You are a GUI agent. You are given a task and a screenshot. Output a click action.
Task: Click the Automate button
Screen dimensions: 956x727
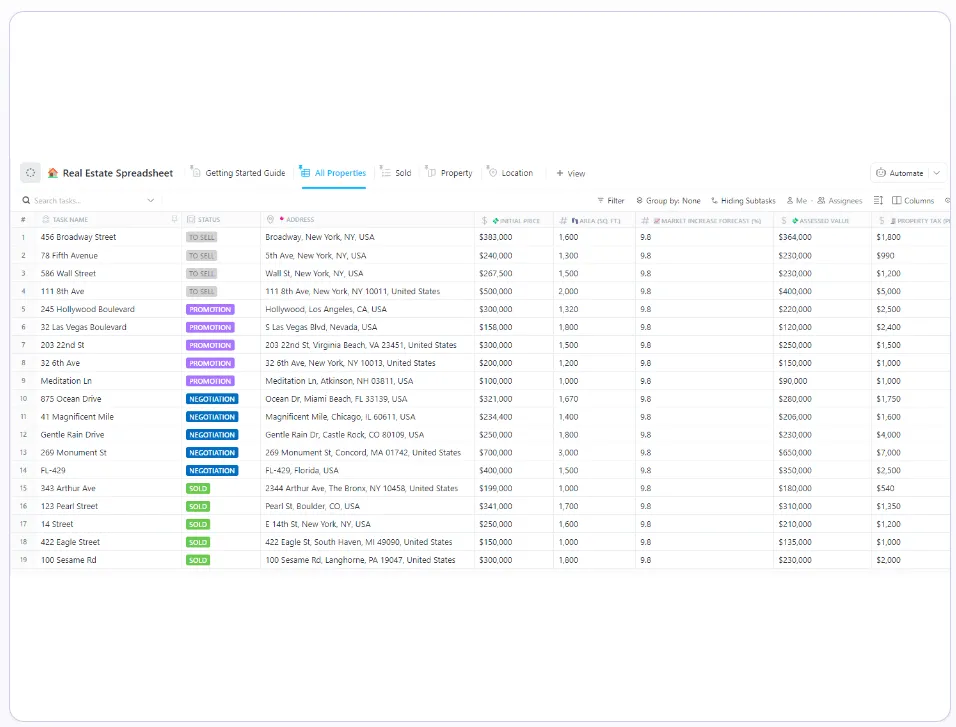coord(899,173)
